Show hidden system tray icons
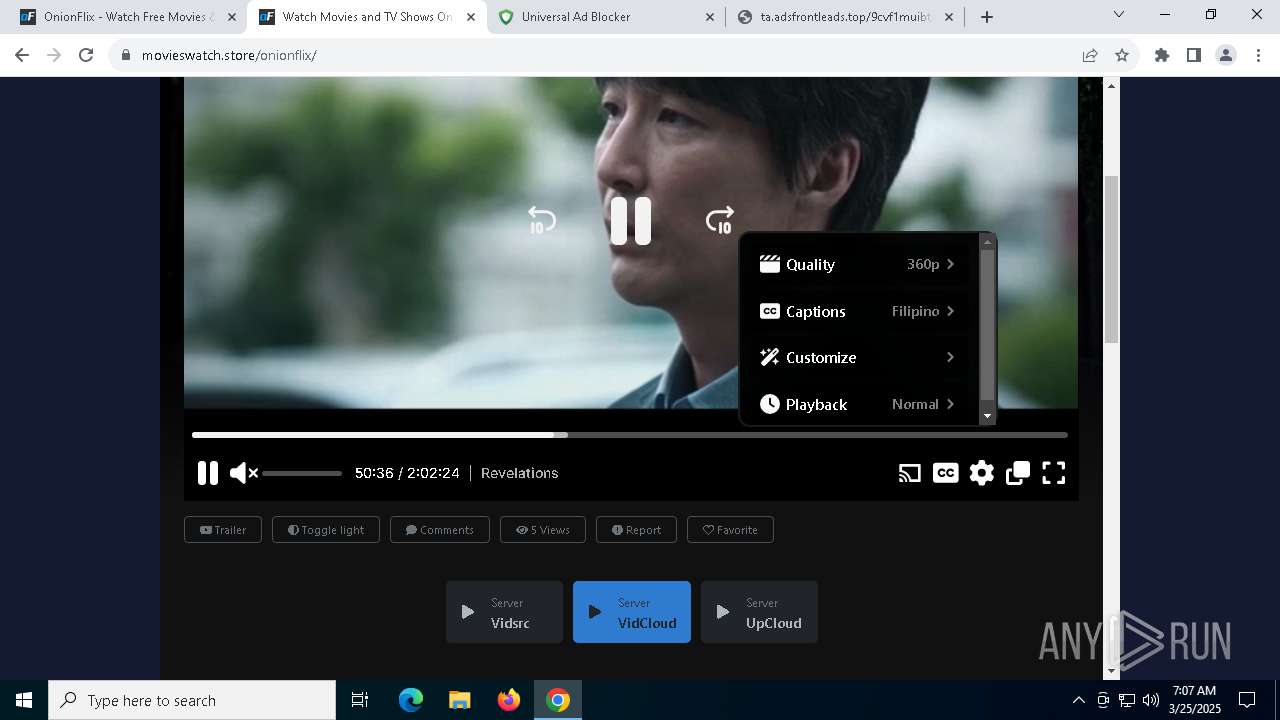This screenshot has height=720, width=1280. tap(1079, 700)
